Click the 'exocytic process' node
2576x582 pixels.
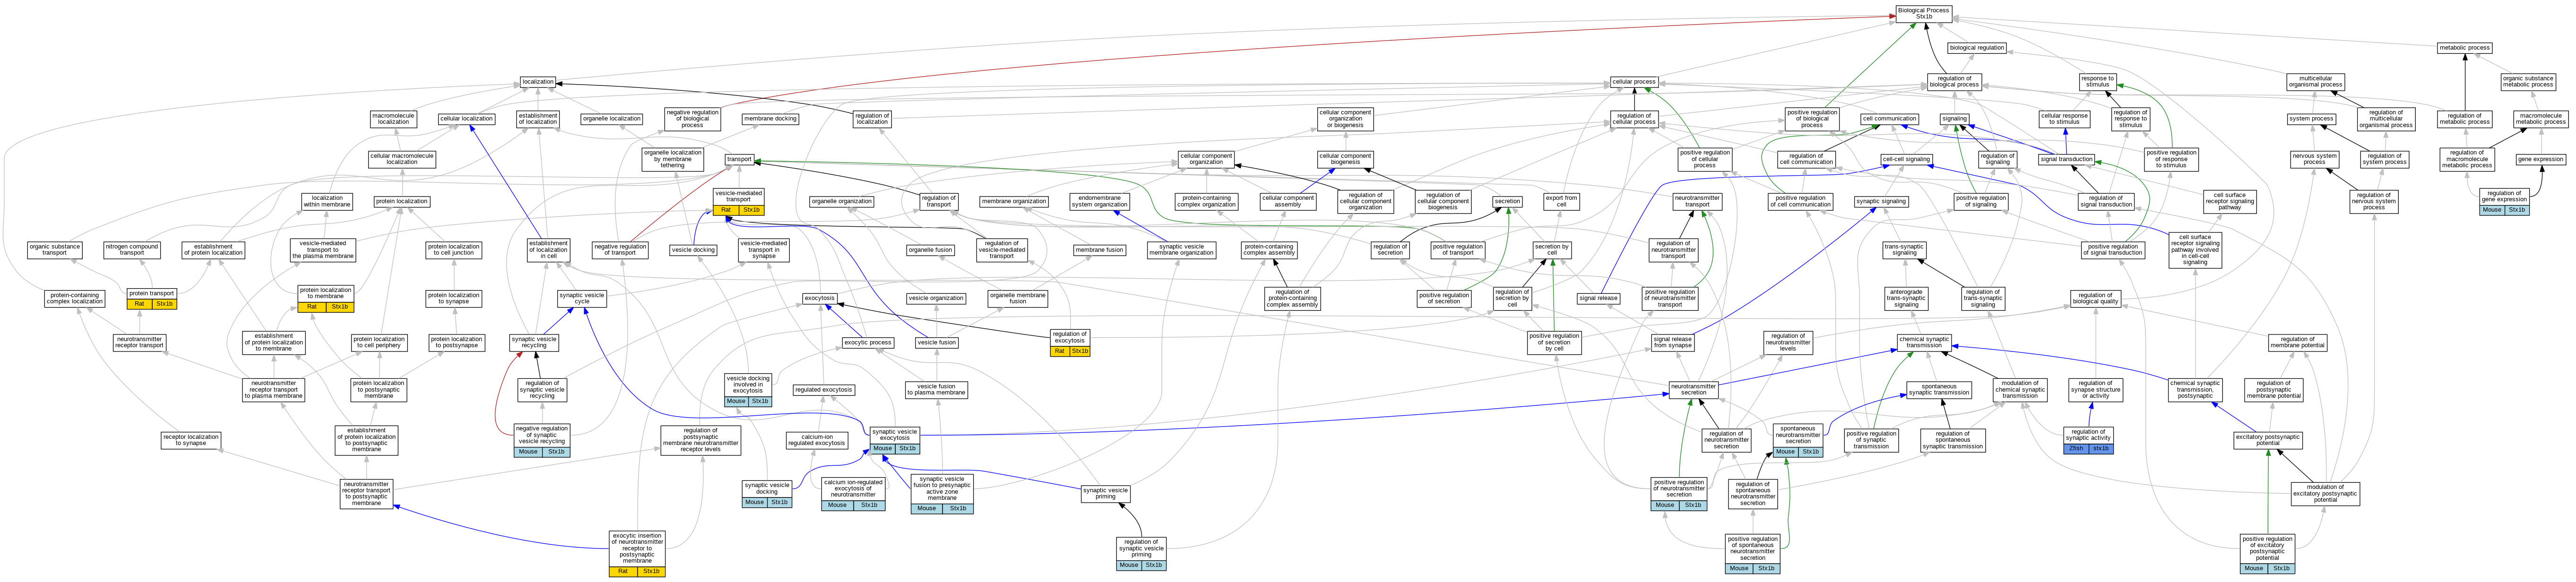(868, 342)
